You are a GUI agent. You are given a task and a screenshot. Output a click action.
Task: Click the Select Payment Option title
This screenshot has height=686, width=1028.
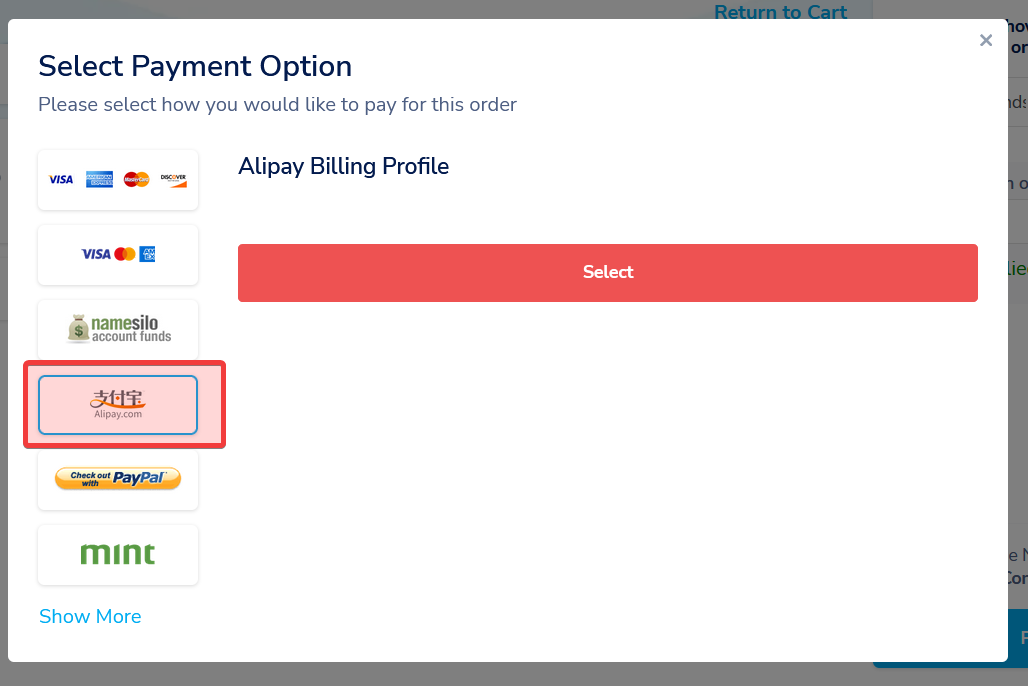tap(195, 67)
